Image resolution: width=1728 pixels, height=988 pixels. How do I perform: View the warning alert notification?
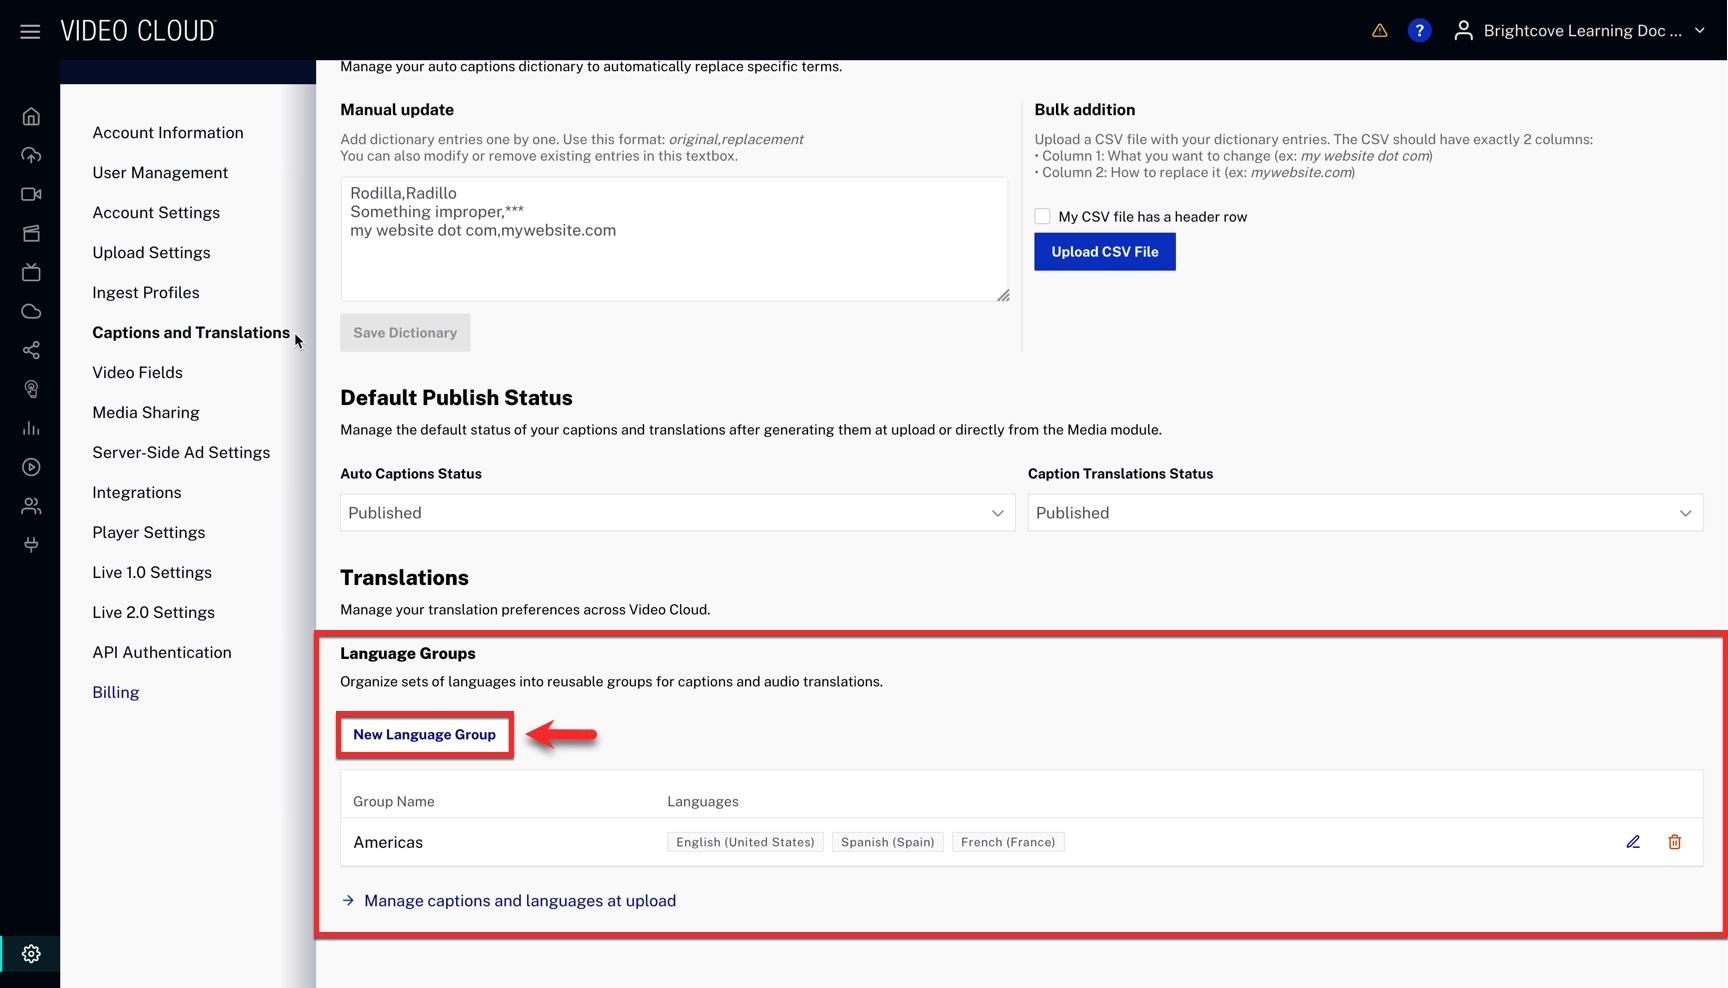coord(1379,31)
